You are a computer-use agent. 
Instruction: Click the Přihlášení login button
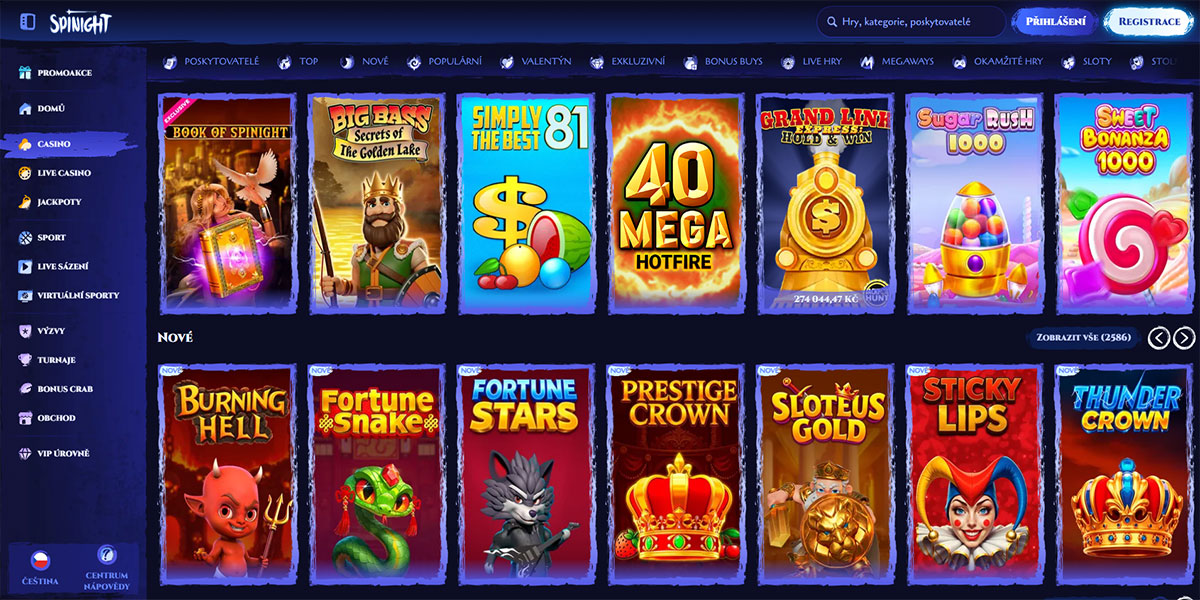click(x=1056, y=22)
